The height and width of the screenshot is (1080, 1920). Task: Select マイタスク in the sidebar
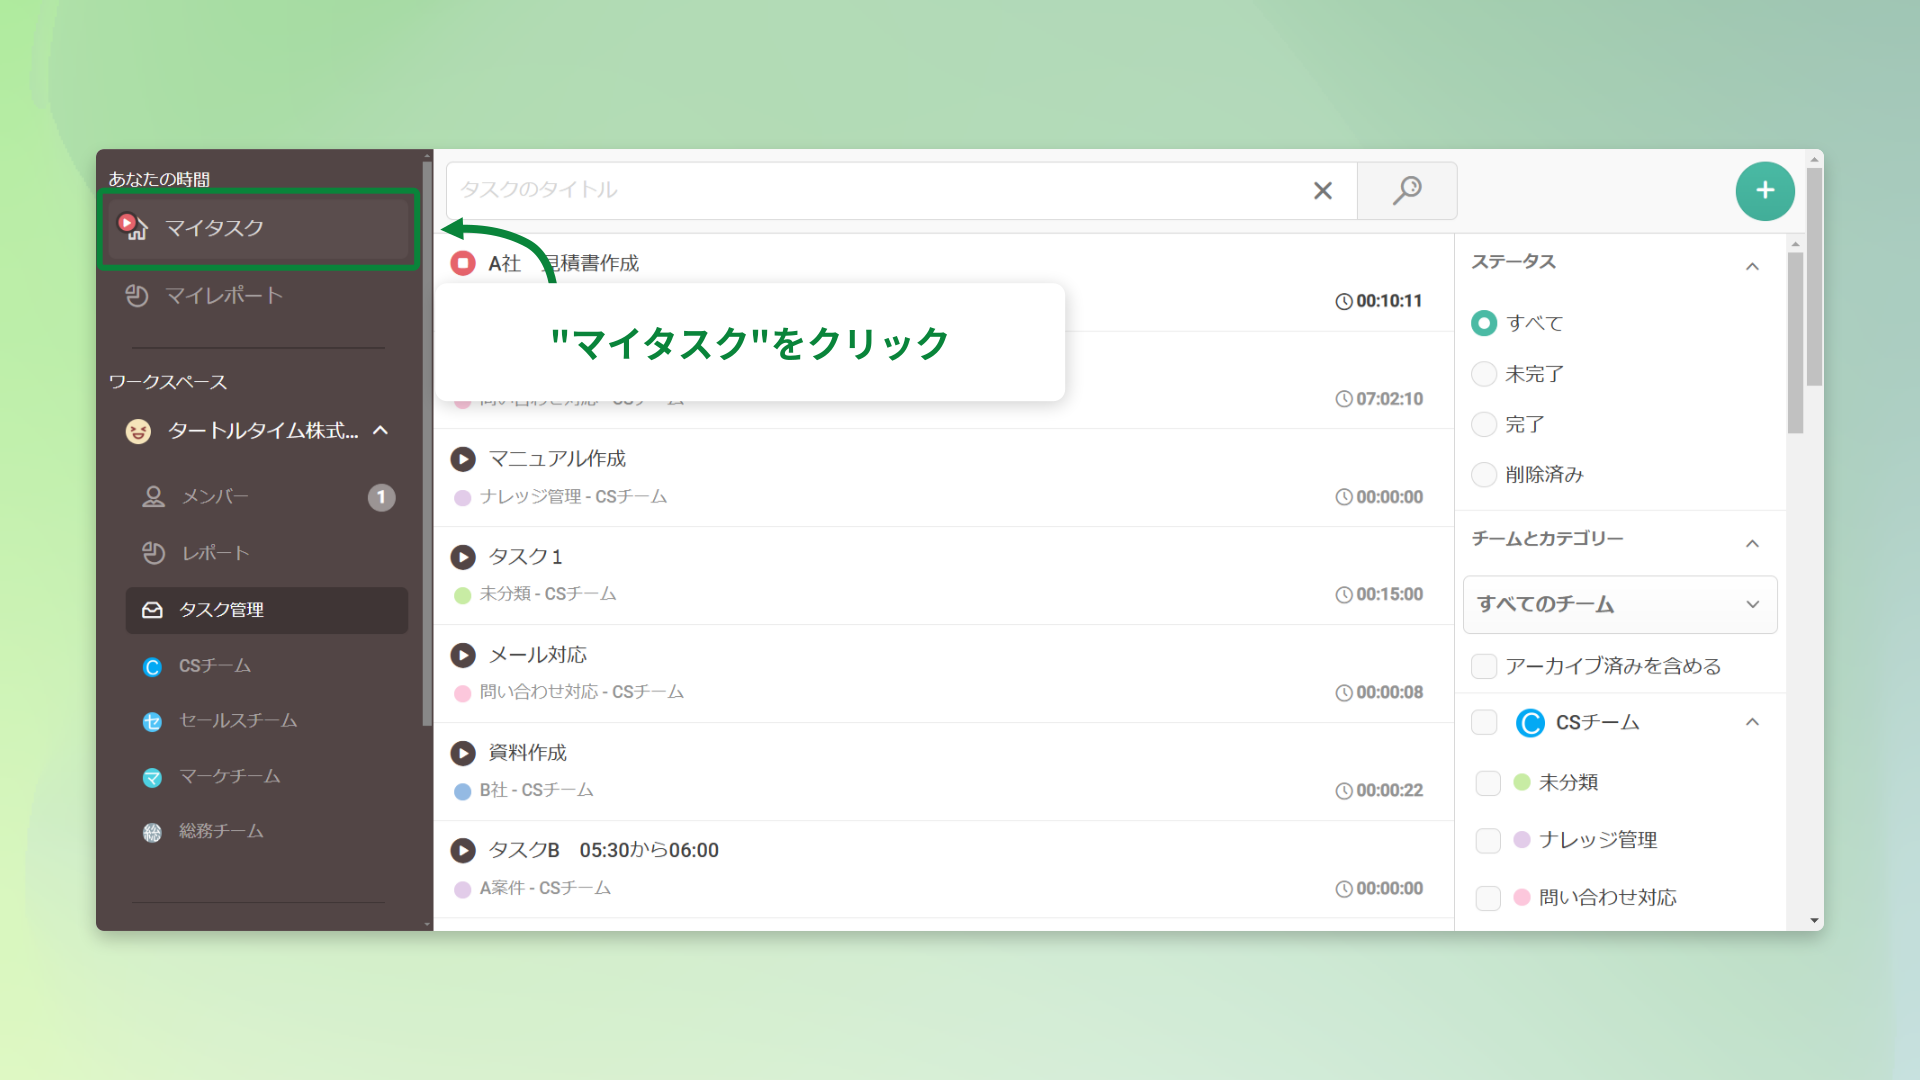pyautogui.click(x=213, y=228)
